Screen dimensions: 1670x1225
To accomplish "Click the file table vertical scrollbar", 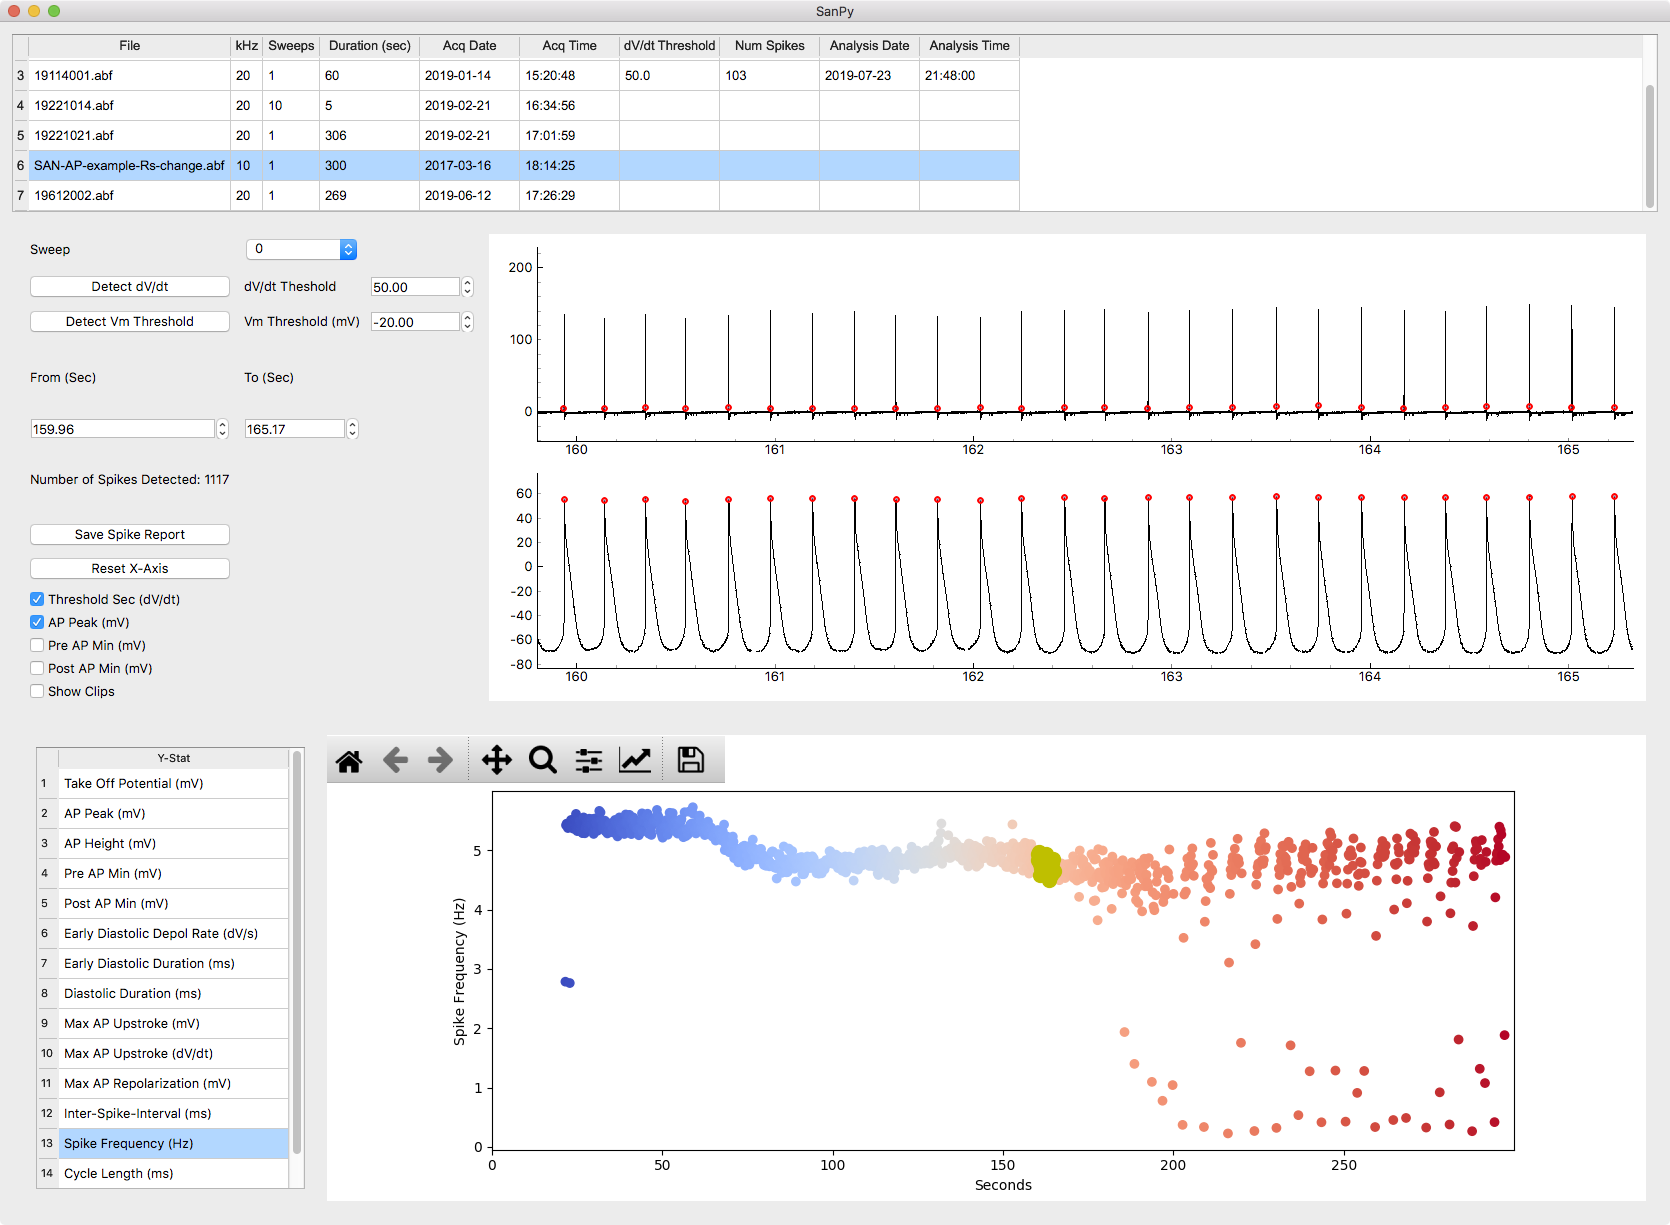I will [1650, 146].
